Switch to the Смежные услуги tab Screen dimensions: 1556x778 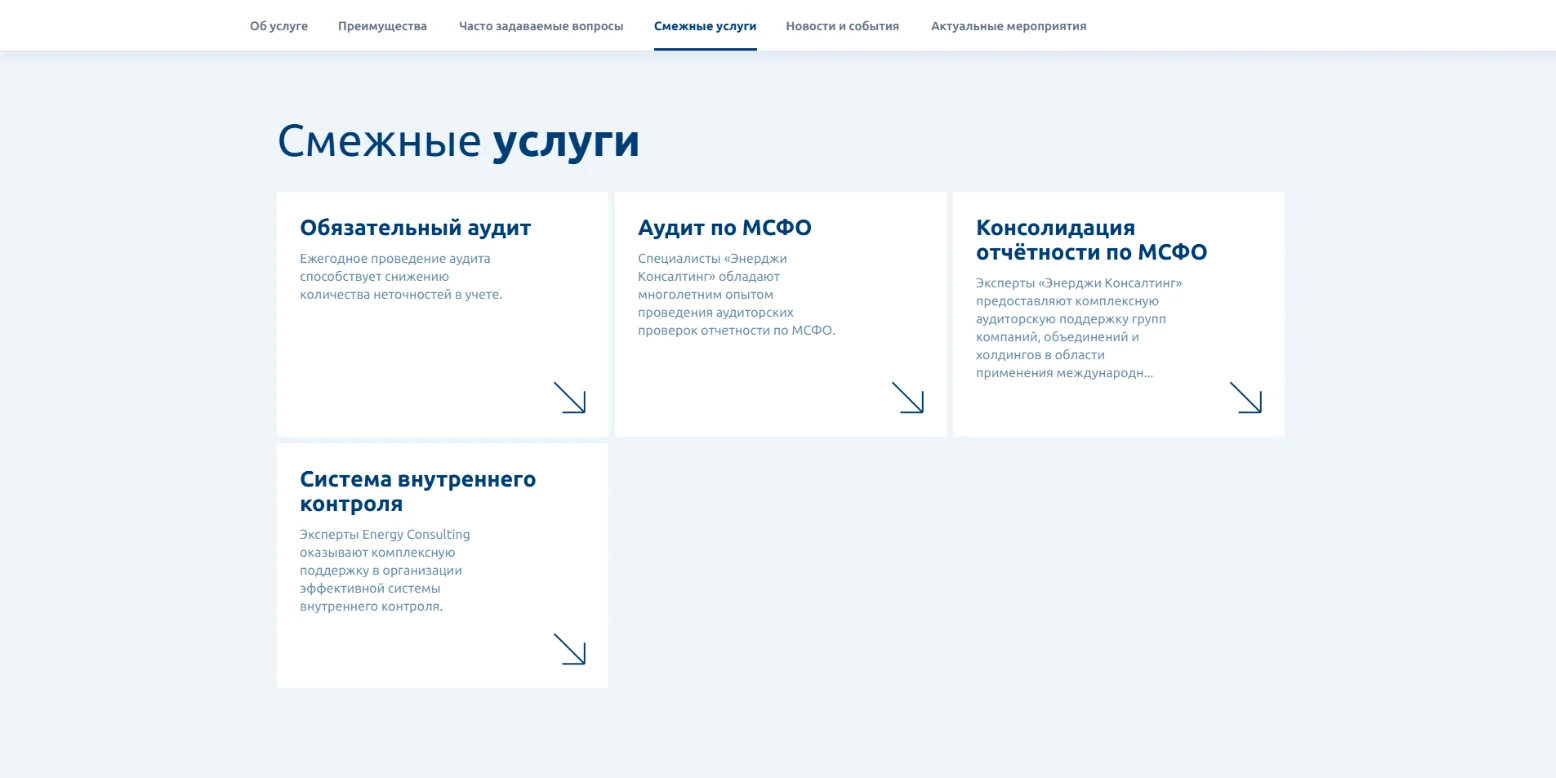pyautogui.click(x=705, y=26)
